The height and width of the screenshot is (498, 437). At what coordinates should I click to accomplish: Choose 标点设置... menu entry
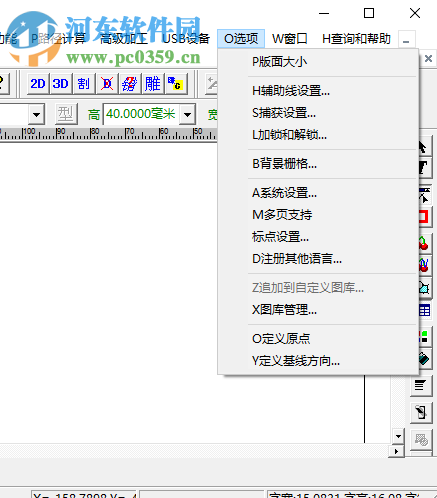coord(318,237)
